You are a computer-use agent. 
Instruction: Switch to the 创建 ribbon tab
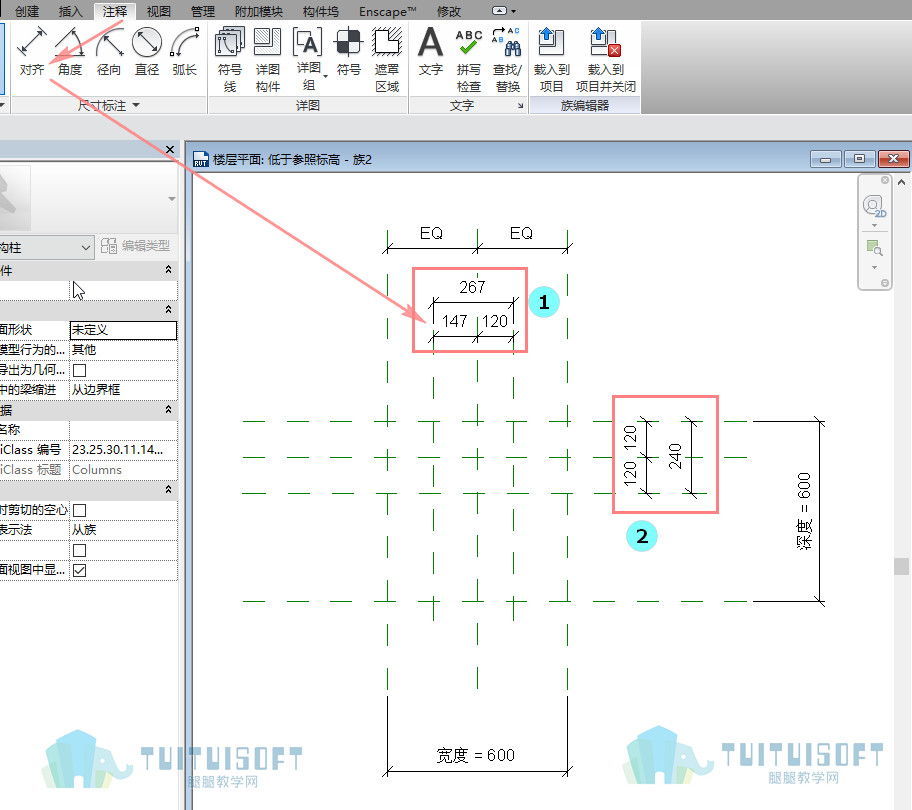pyautogui.click(x=27, y=11)
